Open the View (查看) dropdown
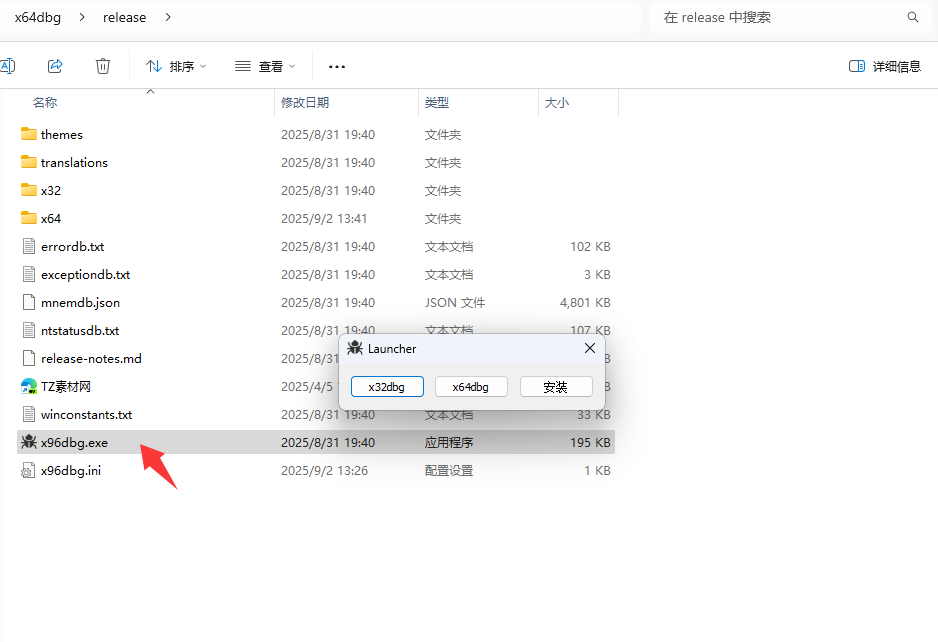938x642 pixels. [x=265, y=66]
